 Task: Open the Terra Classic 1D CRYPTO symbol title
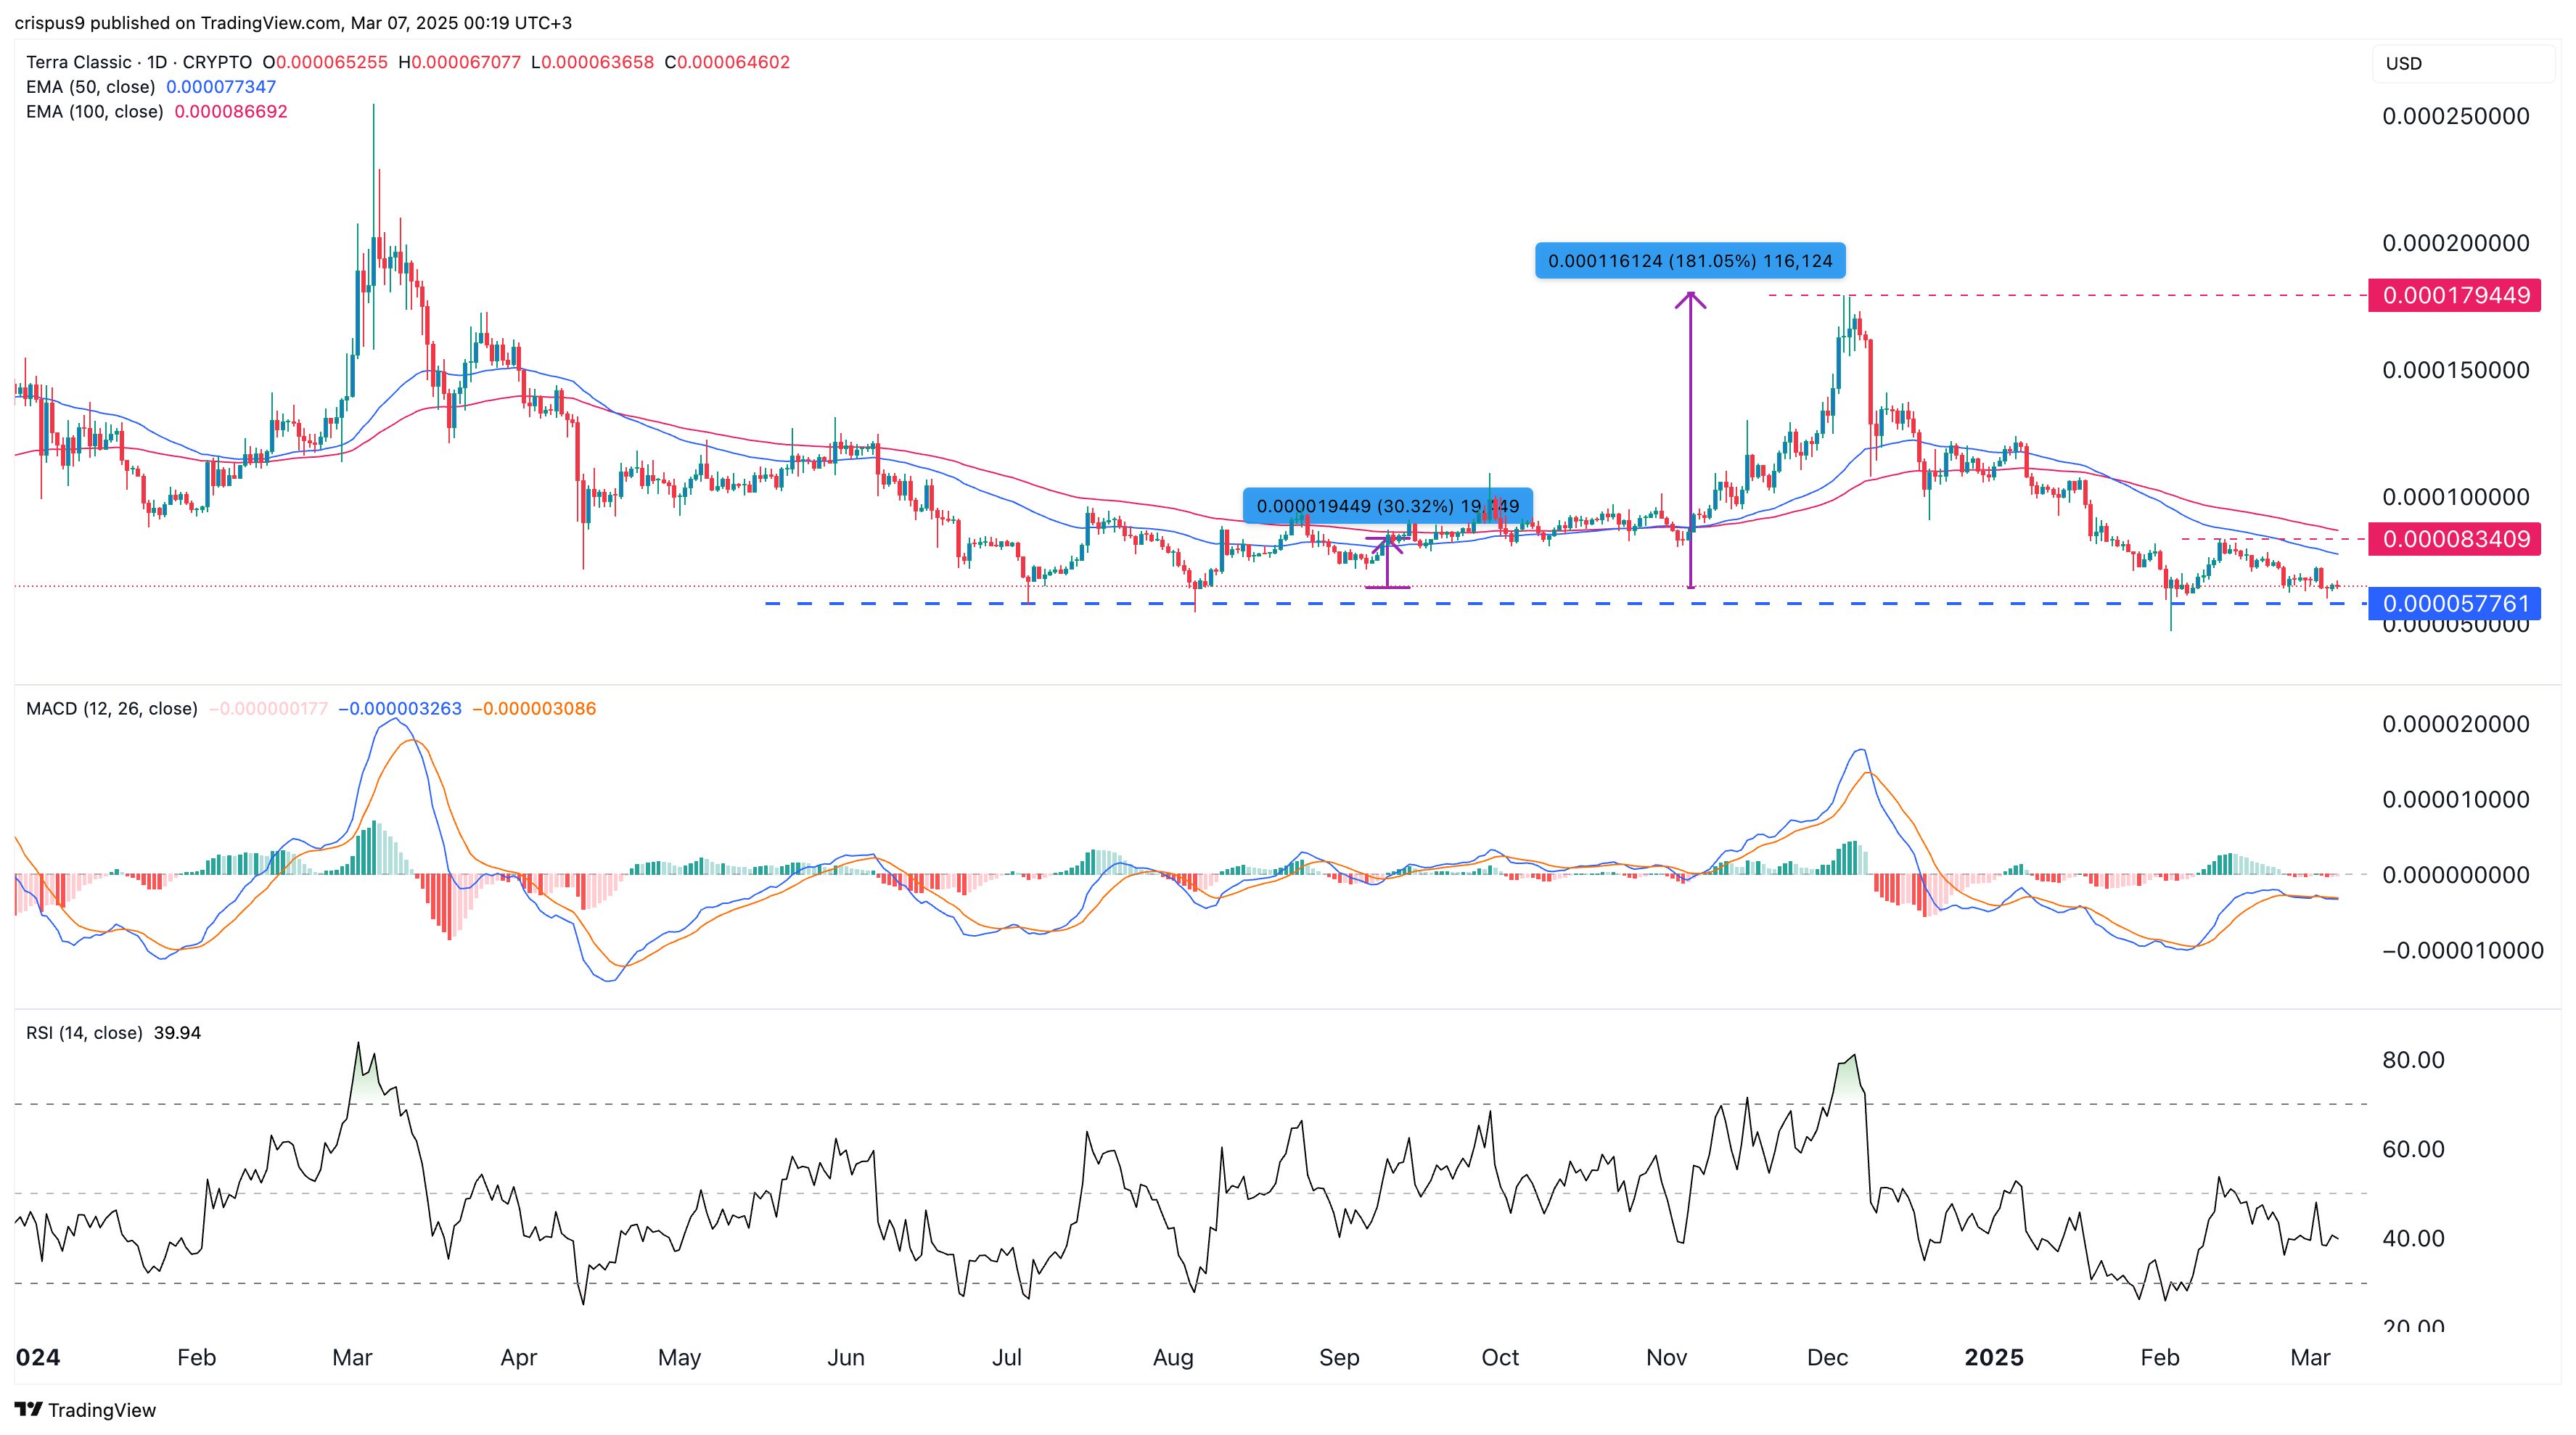[138, 62]
